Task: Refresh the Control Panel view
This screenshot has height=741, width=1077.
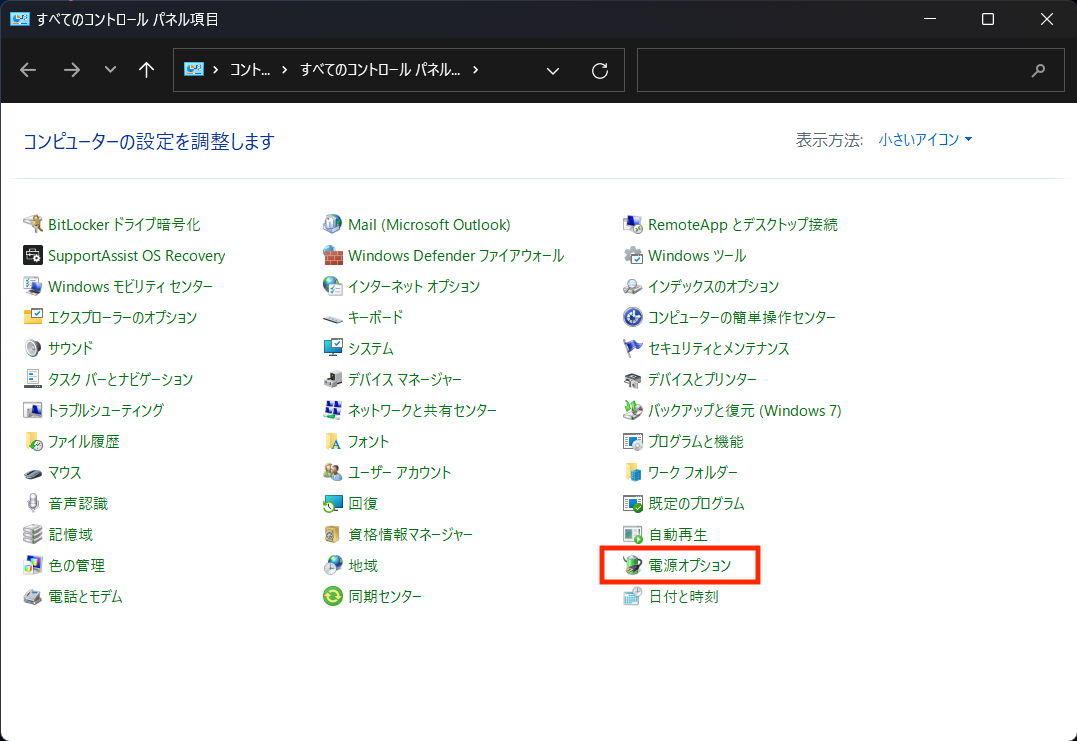Action: click(x=600, y=71)
